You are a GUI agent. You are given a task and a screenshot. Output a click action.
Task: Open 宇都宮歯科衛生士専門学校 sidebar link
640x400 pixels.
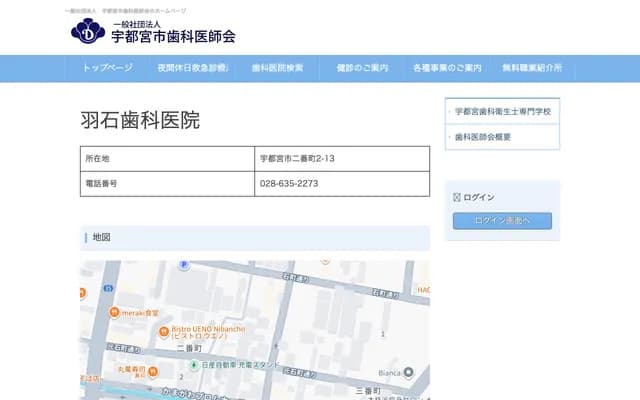coord(502,111)
